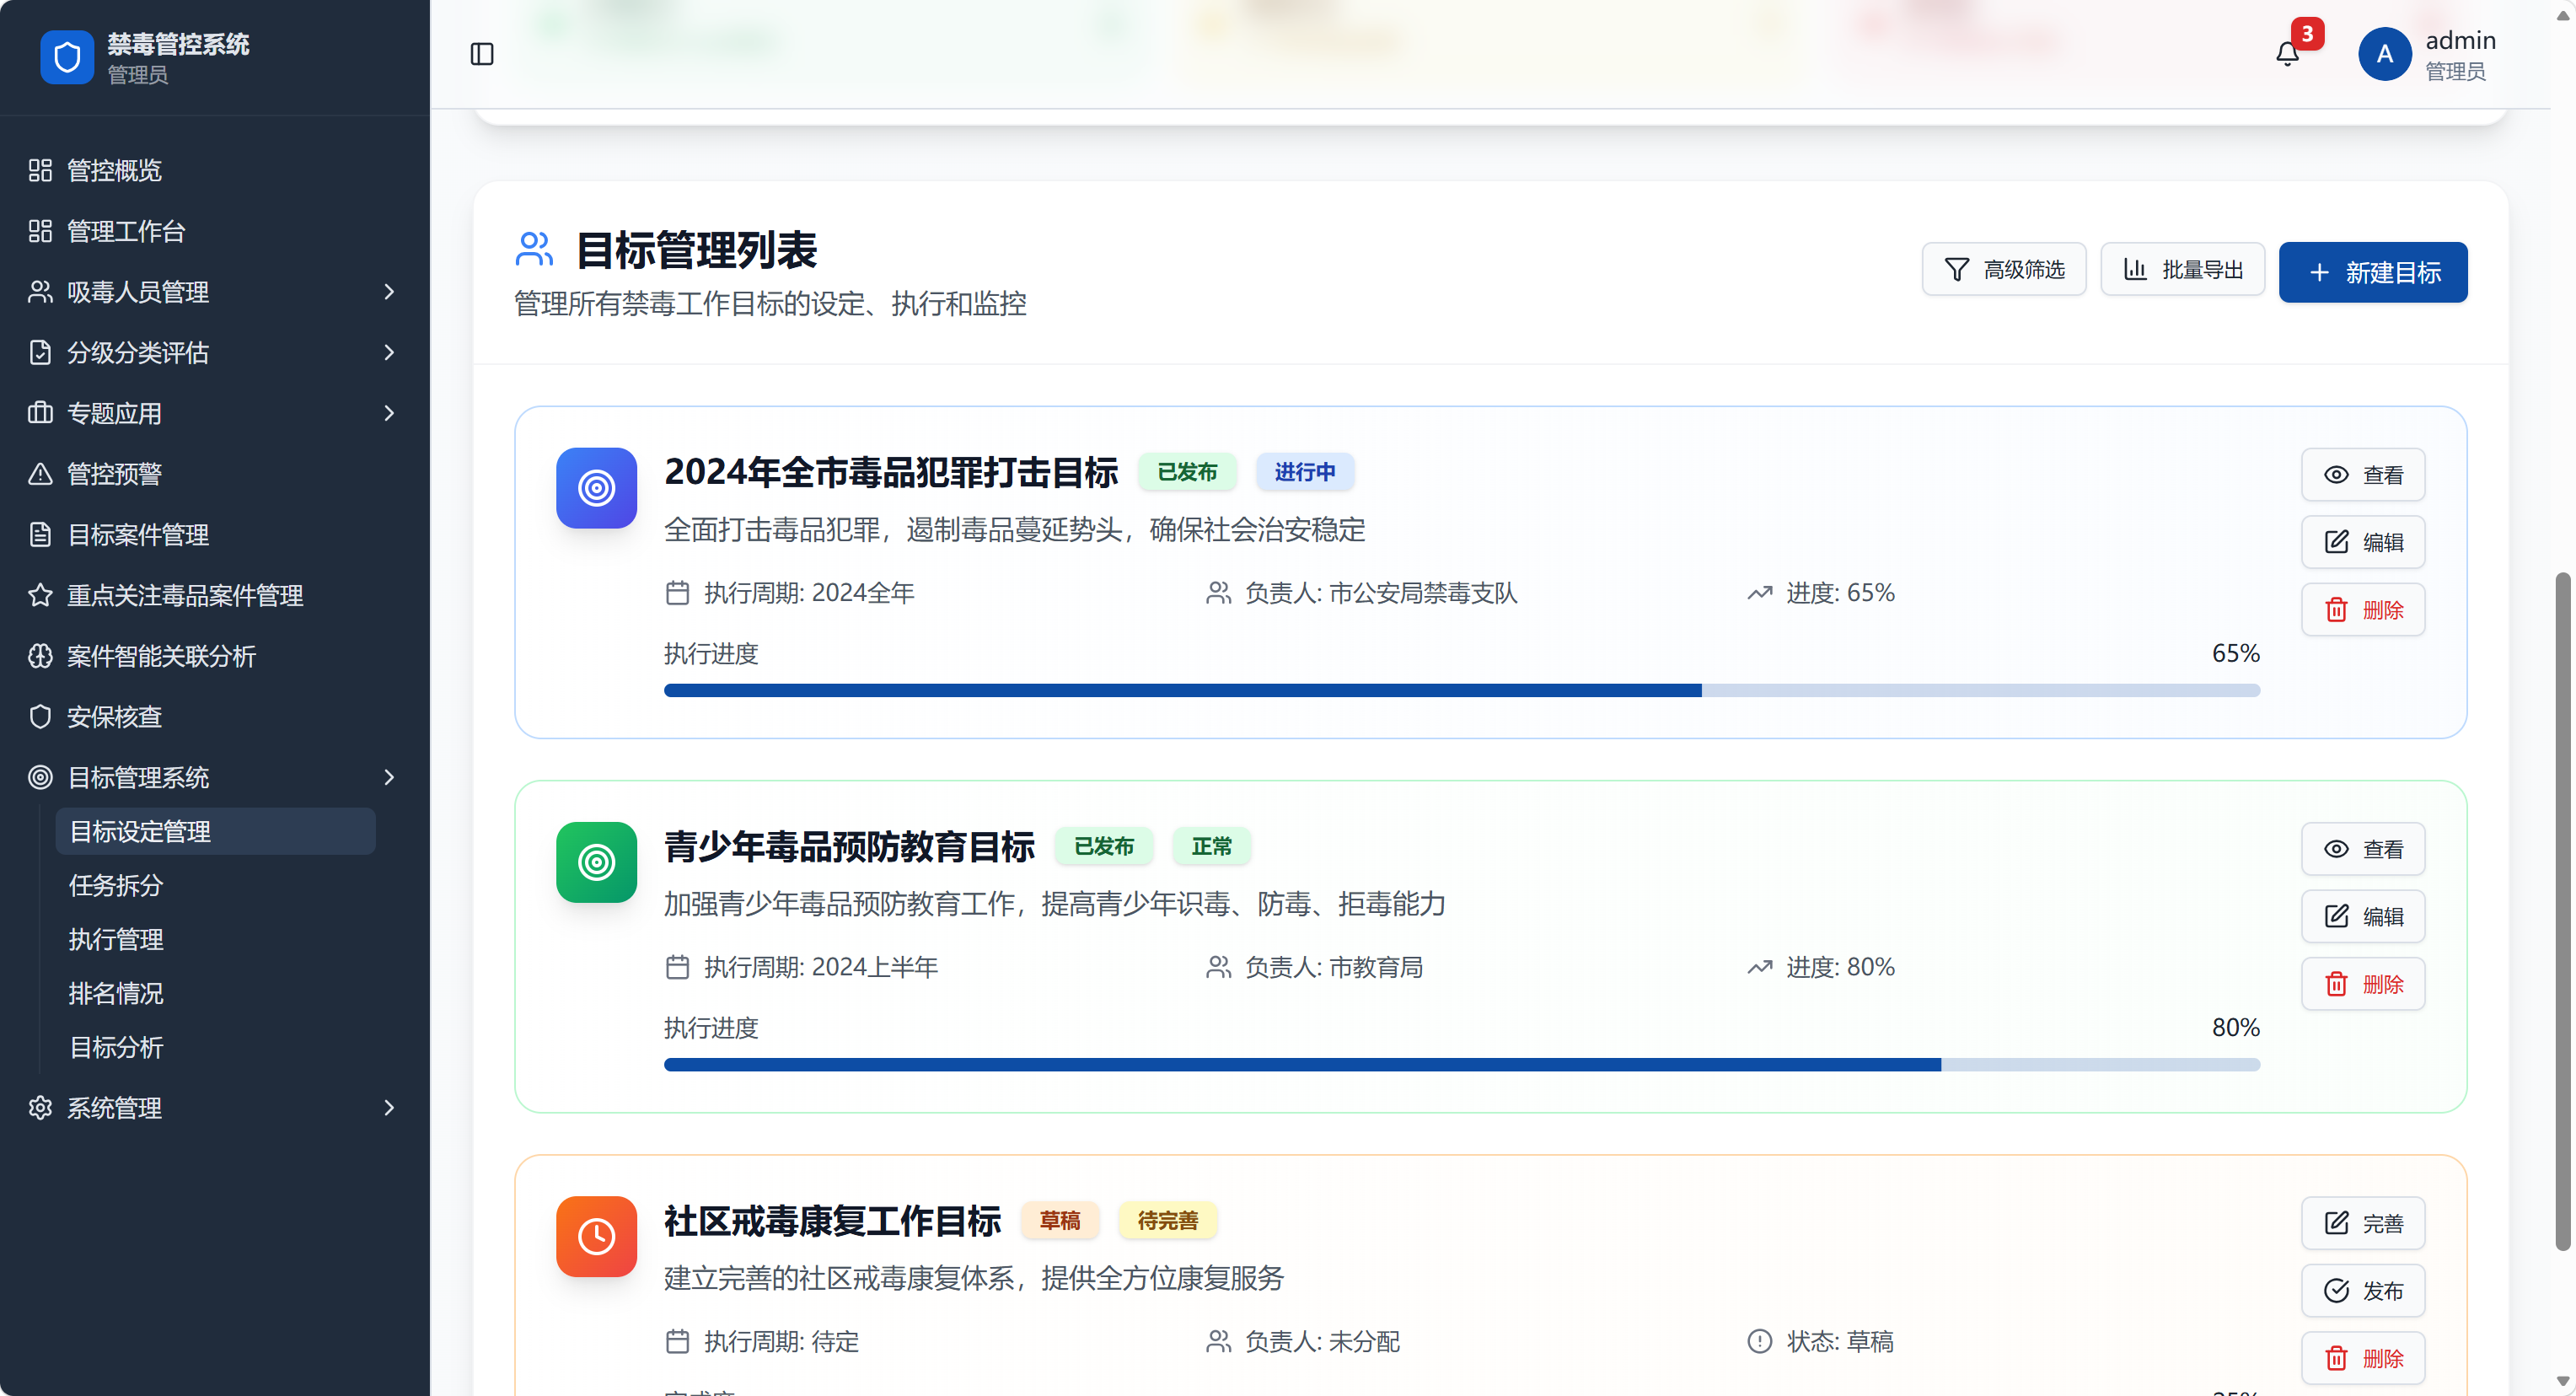Click the 管控预警 warning triangle icon
This screenshot has width=2576, height=1396.
coord(40,474)
